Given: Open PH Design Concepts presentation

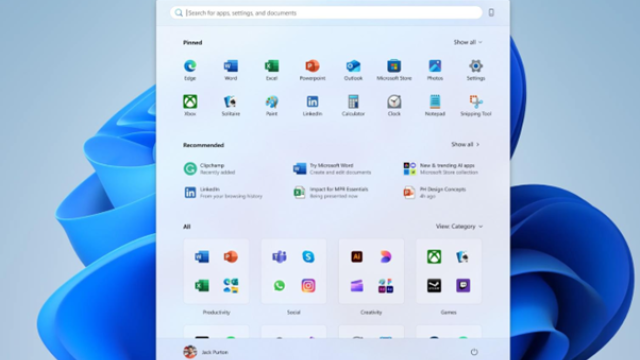Looking at the screenshot, I should click(x=435, y=192).
